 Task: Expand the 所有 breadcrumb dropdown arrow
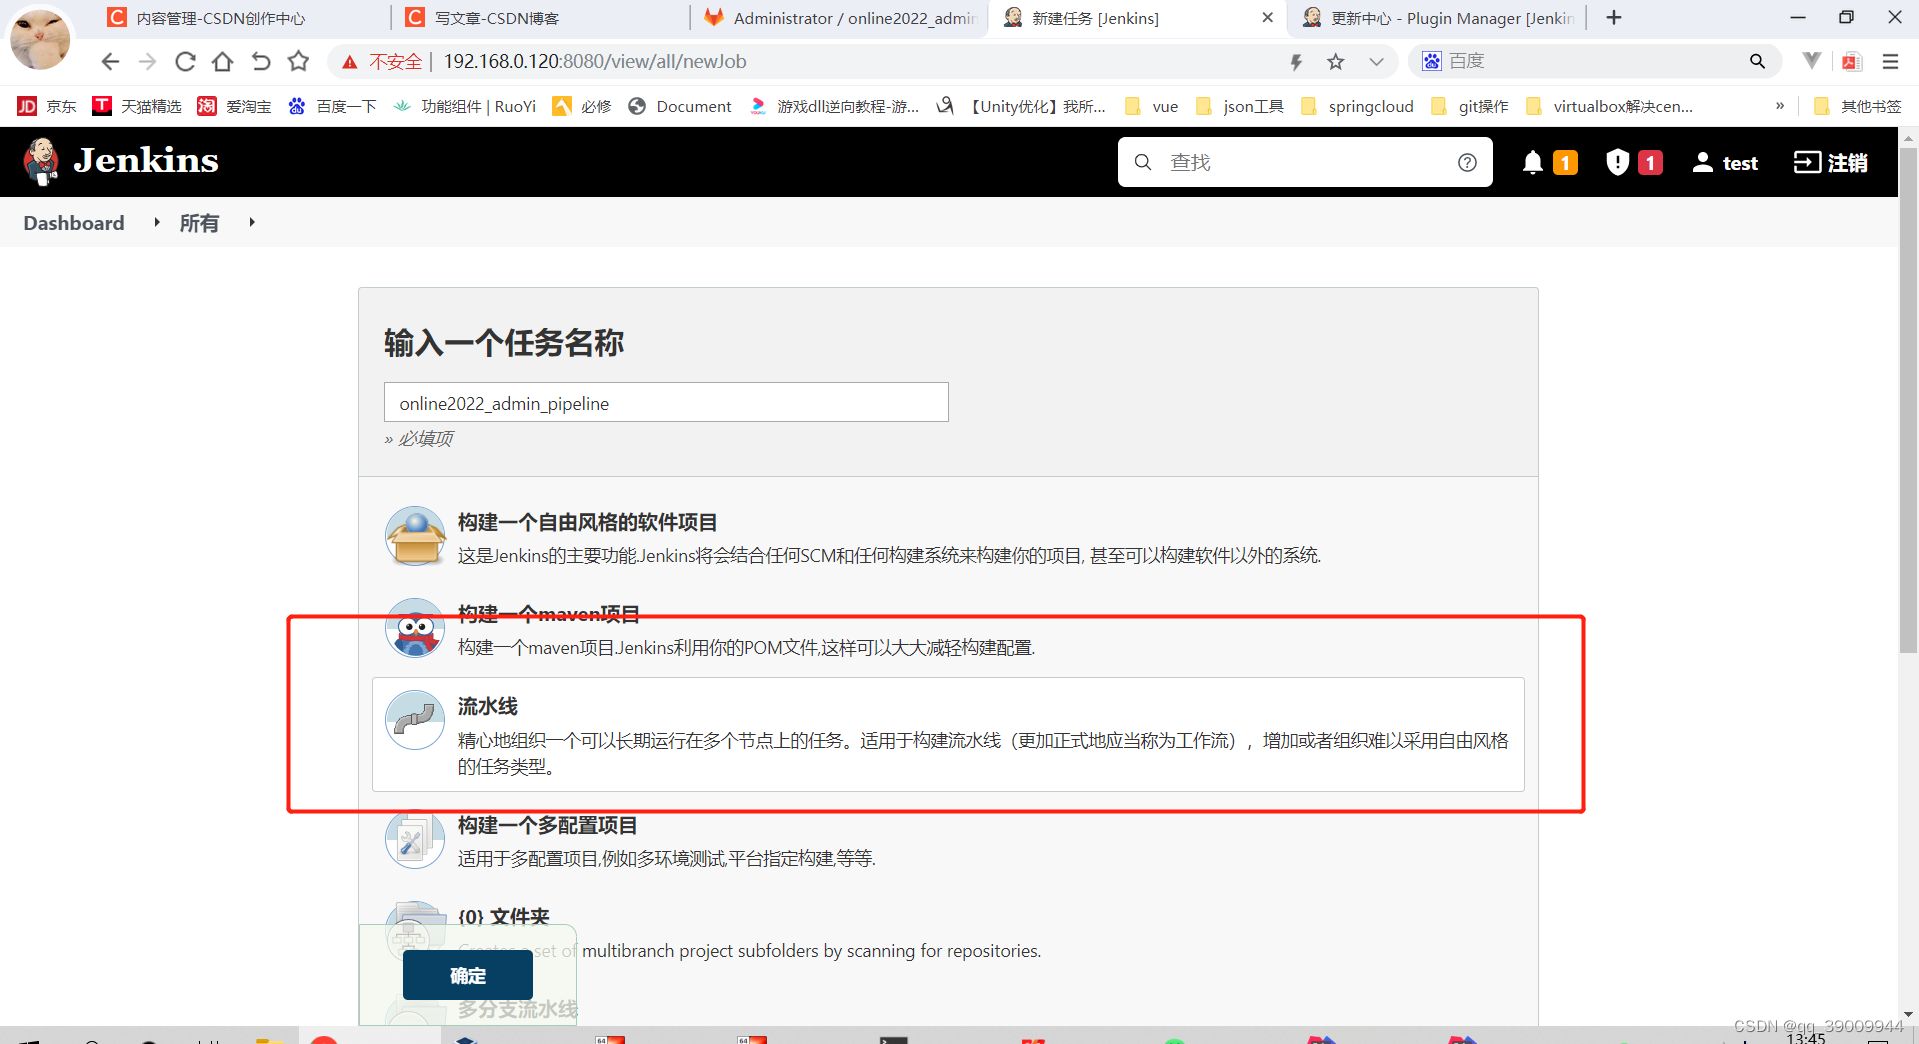coord(252,222)
